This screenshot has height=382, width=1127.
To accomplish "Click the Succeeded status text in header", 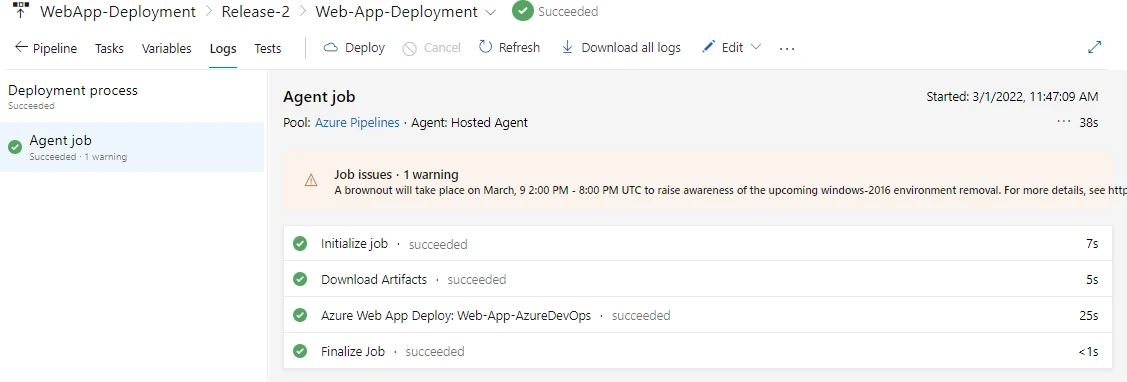I will (568, 12).
